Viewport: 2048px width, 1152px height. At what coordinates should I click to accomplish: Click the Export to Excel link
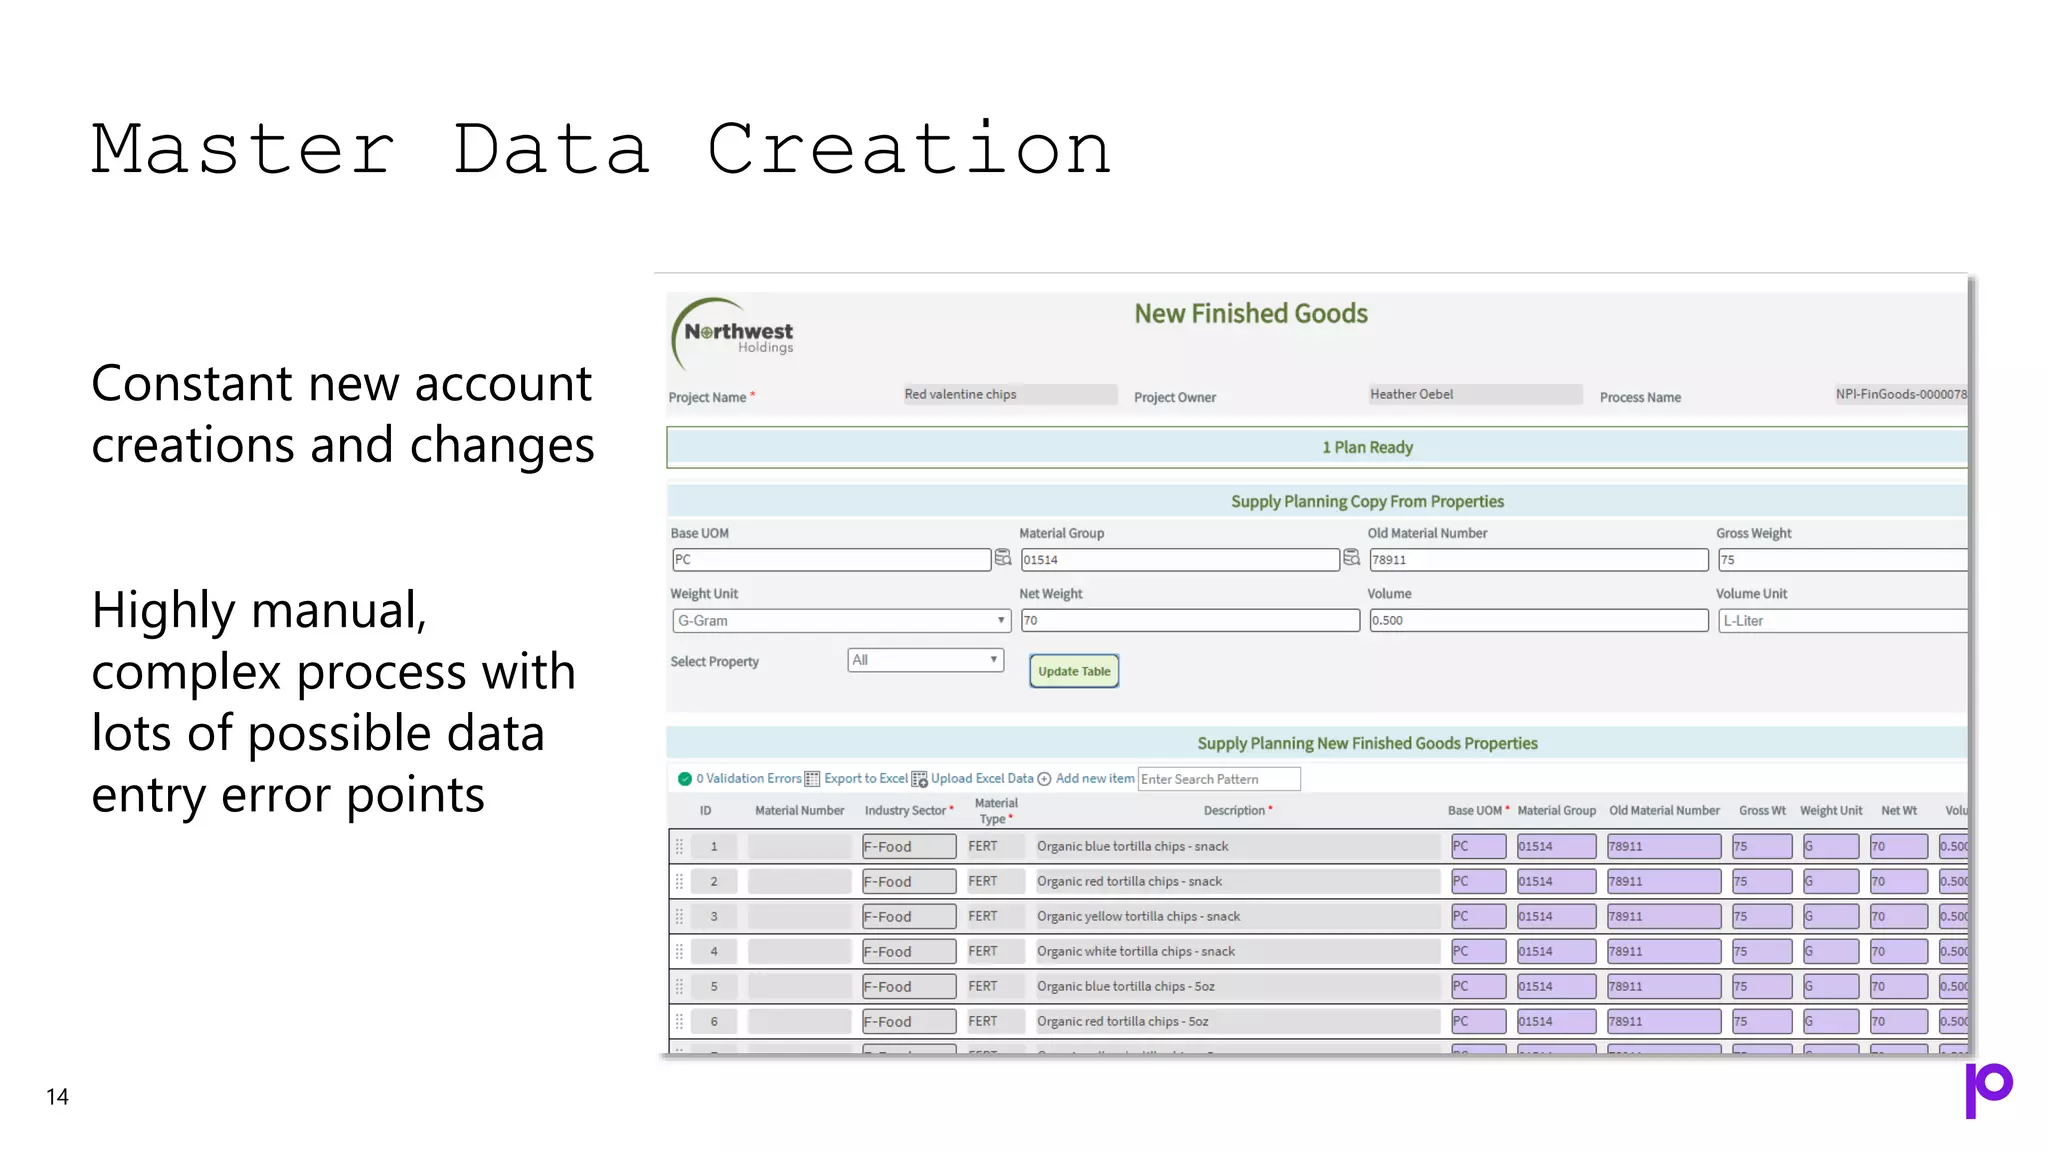pos(866,779)
